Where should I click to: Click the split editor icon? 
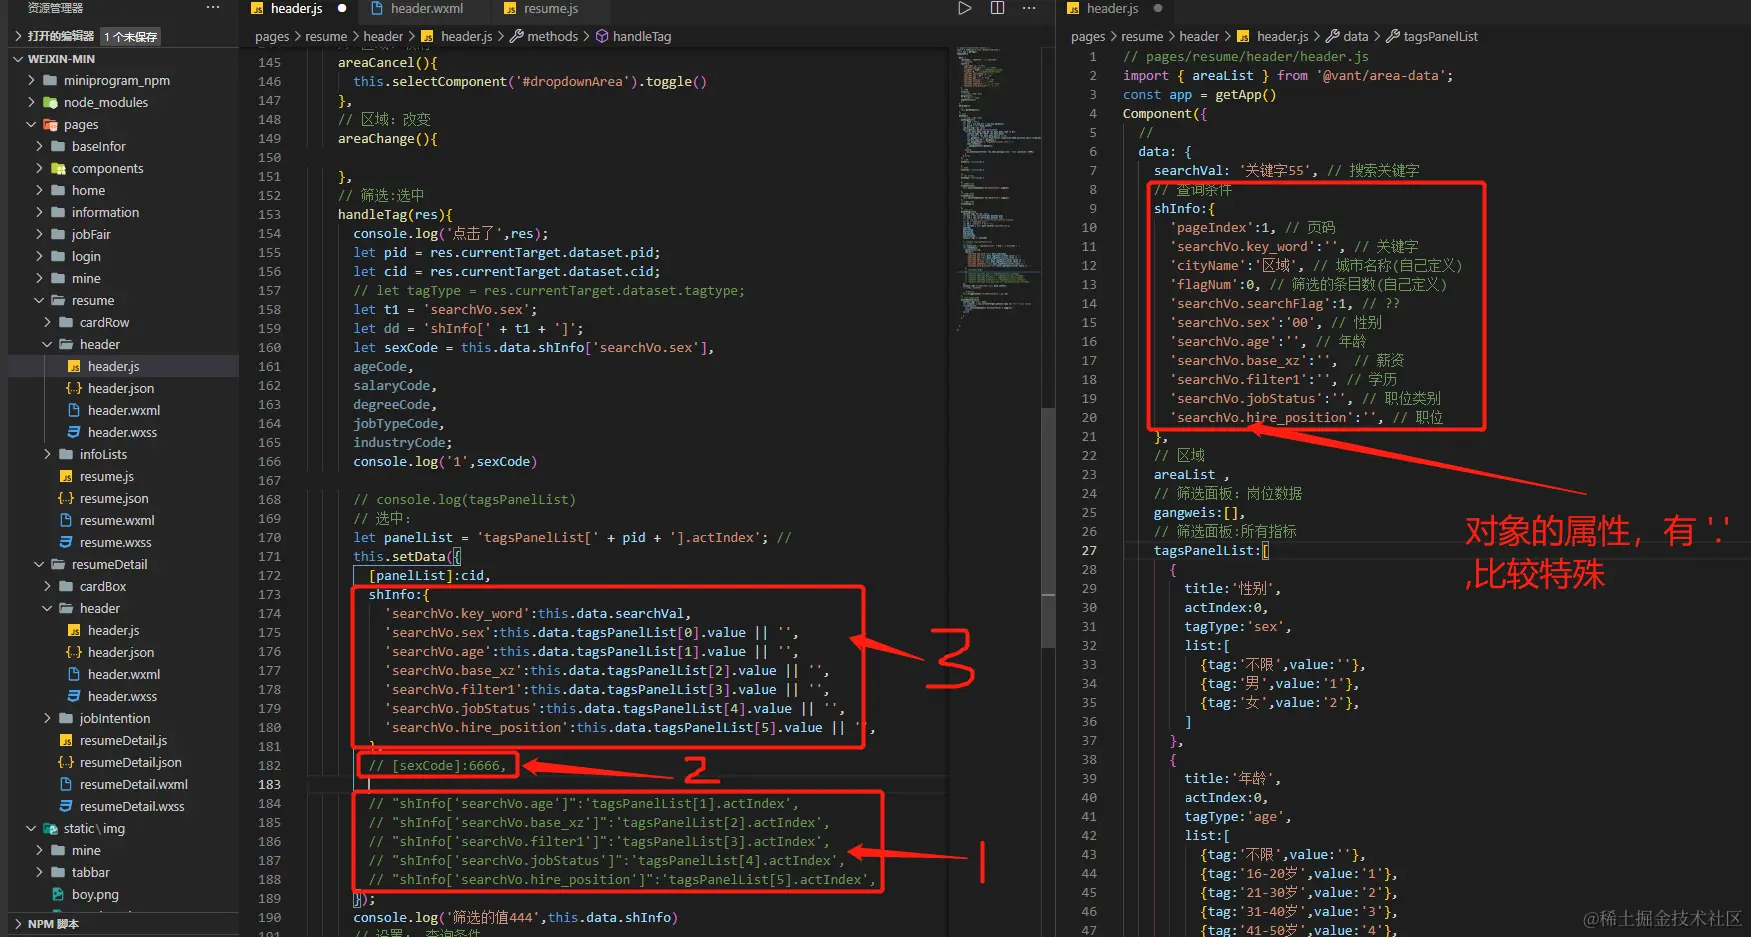pos(997,8)
